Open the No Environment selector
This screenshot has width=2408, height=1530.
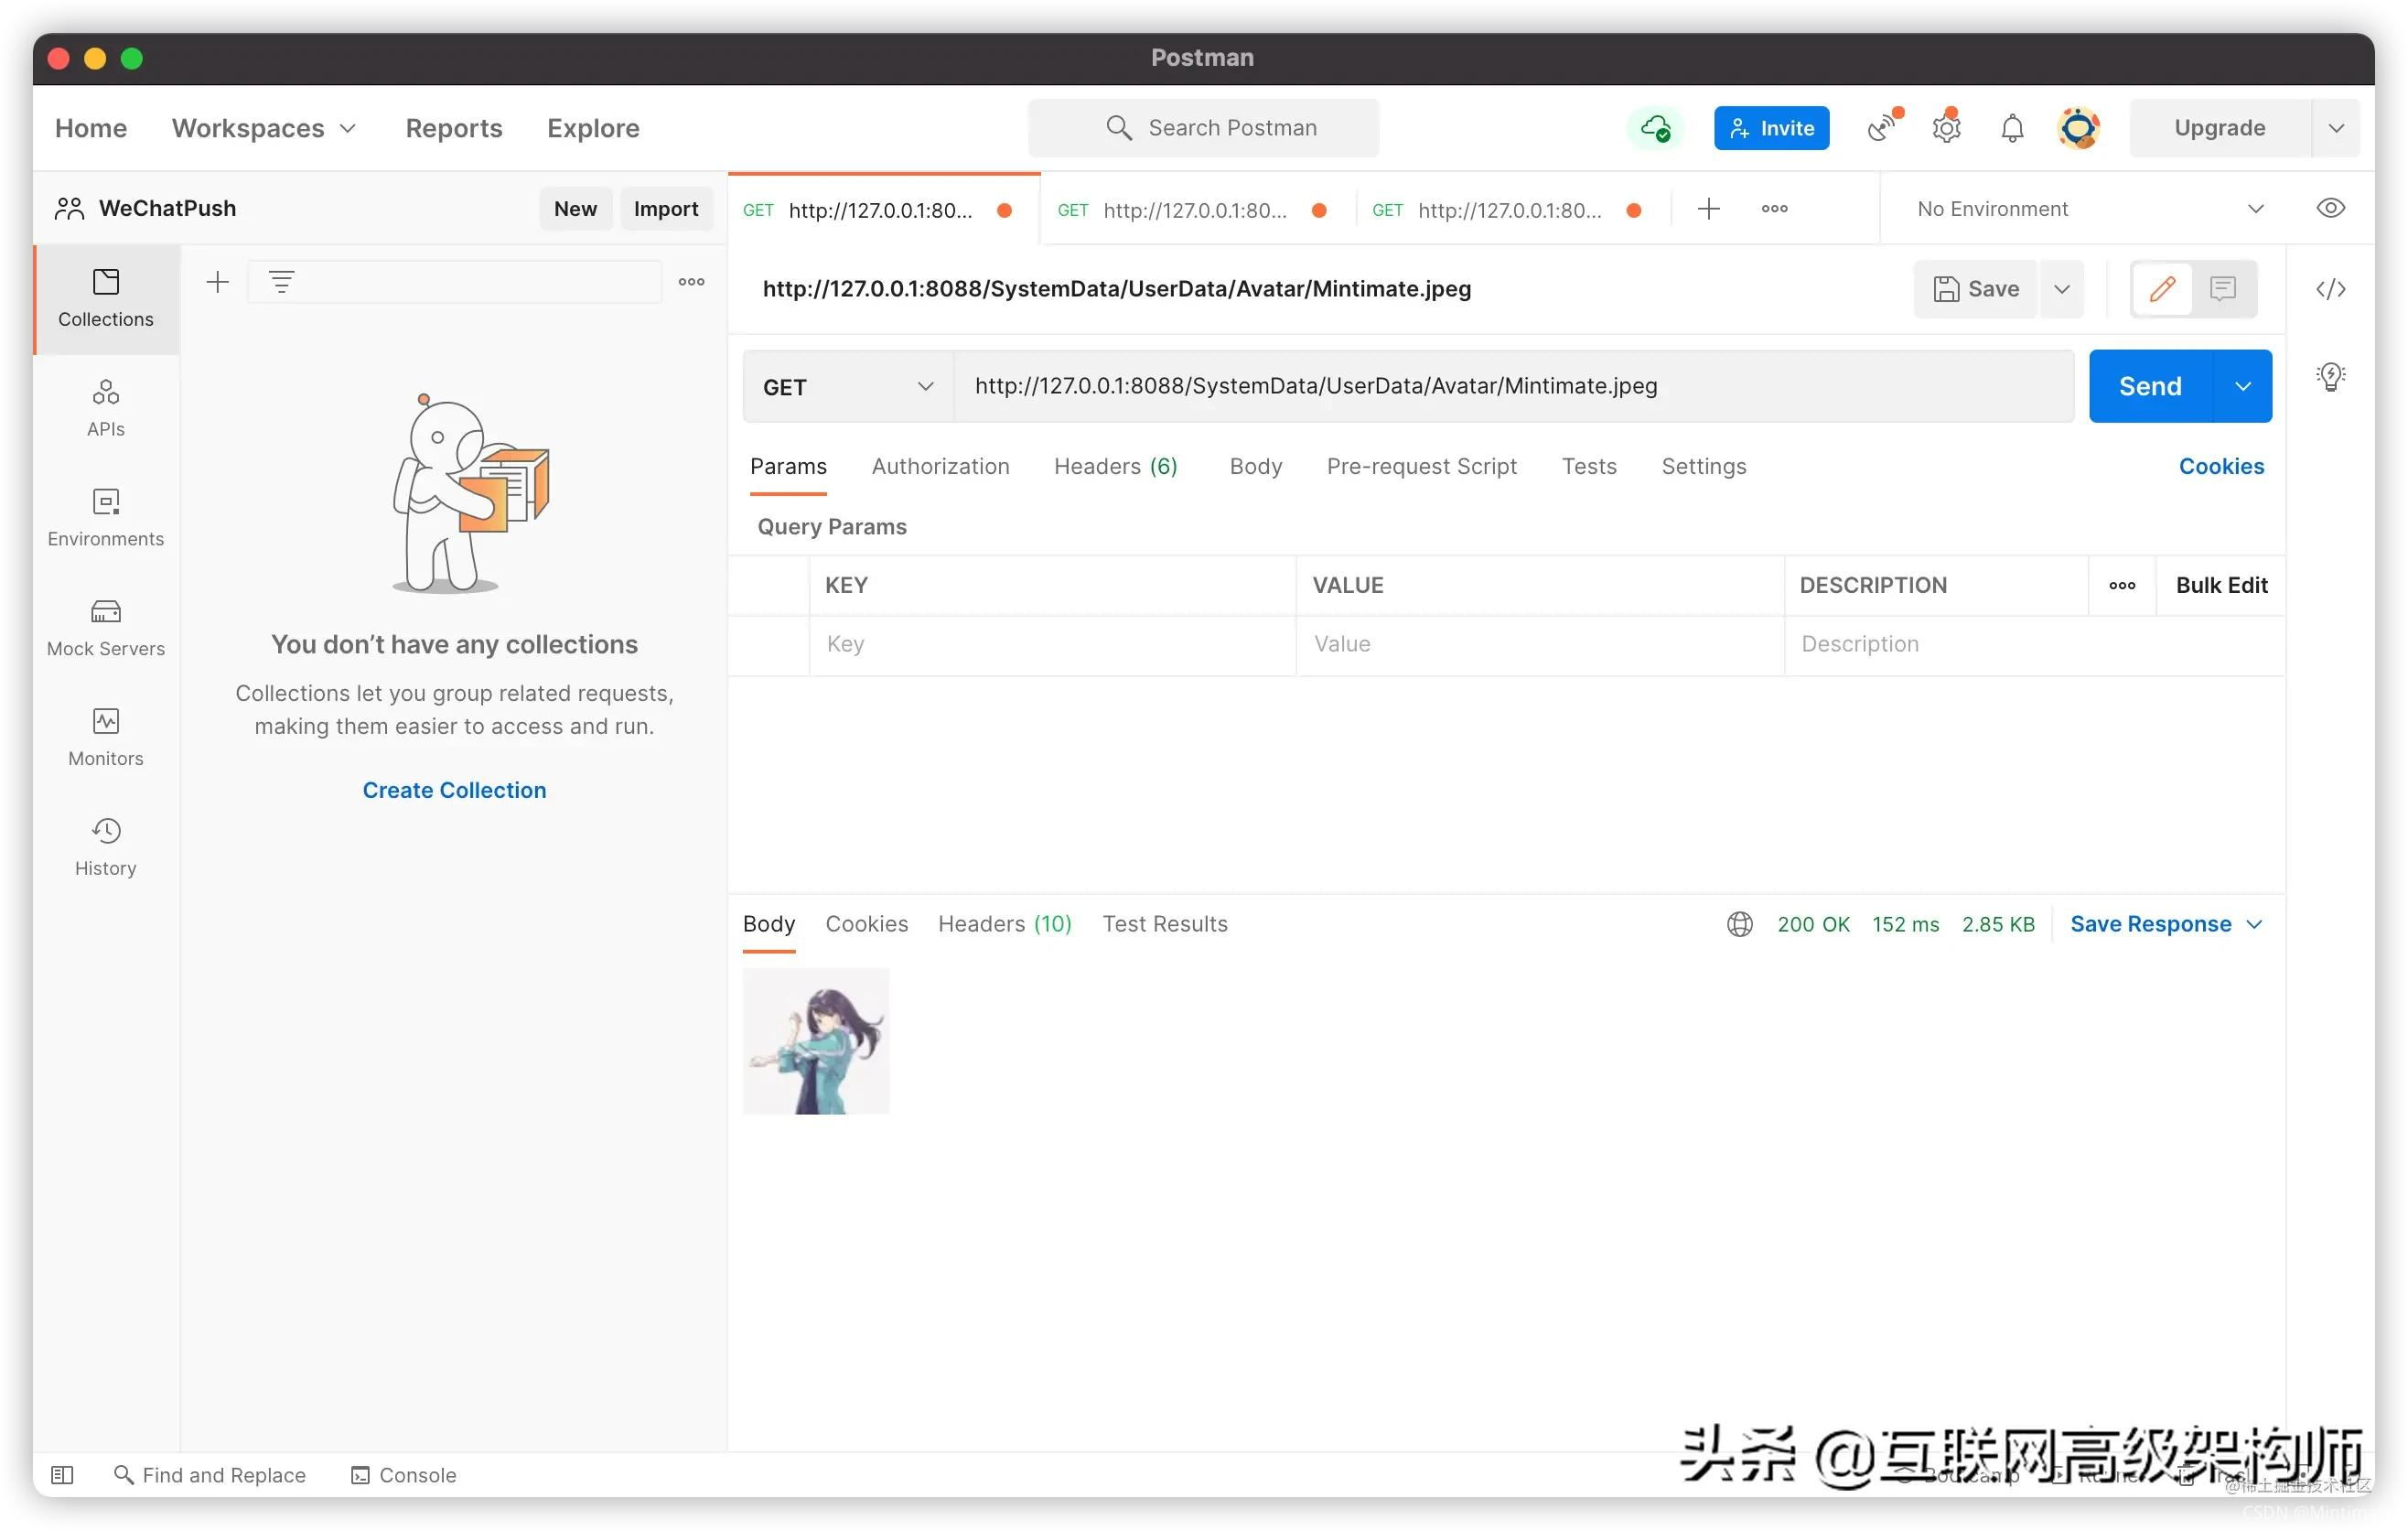pyautogui.click(x=2090, y=209)
